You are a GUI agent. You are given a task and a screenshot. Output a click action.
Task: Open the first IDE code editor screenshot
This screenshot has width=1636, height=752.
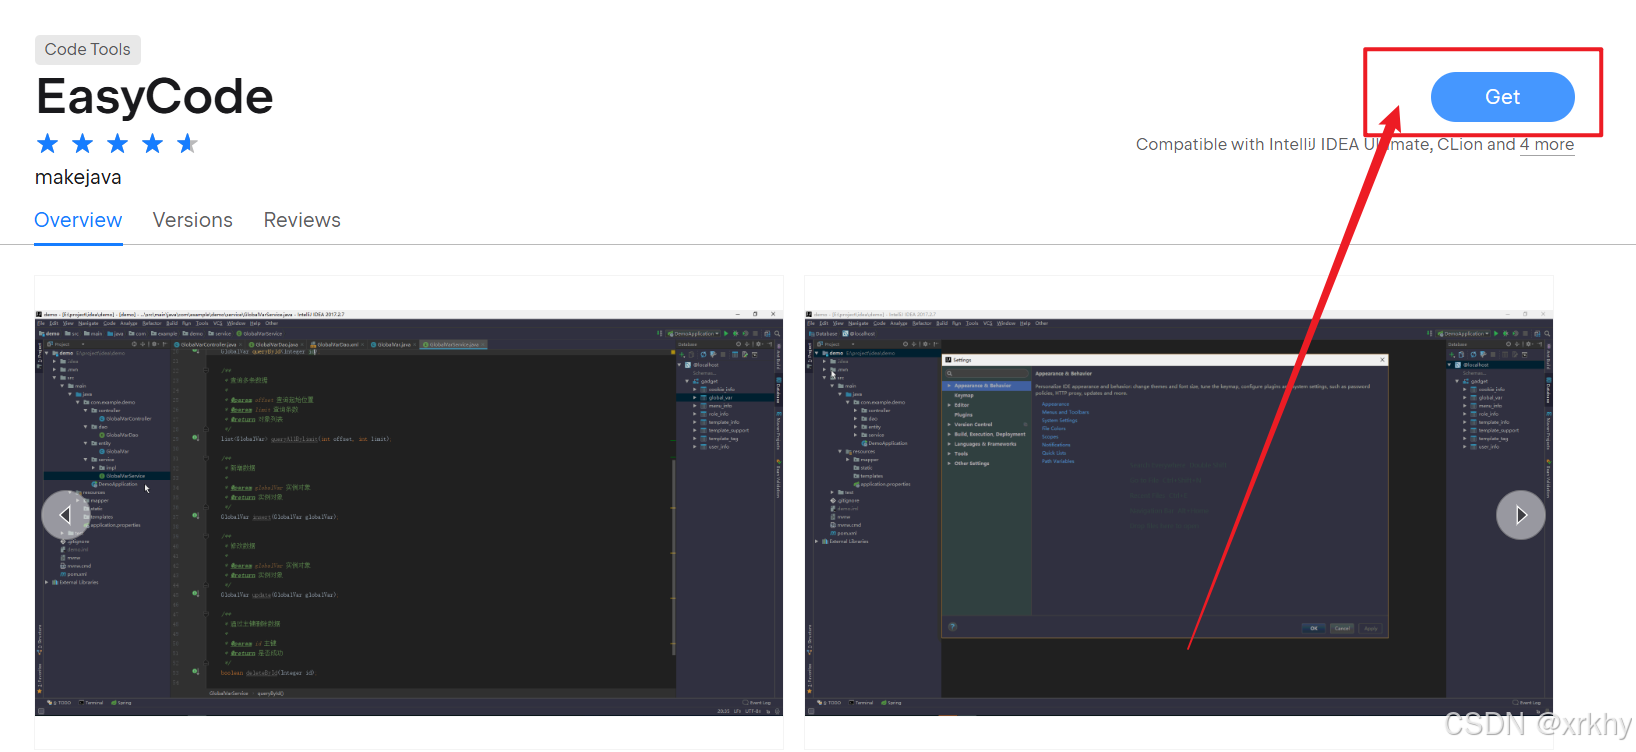tap(409, 513)
